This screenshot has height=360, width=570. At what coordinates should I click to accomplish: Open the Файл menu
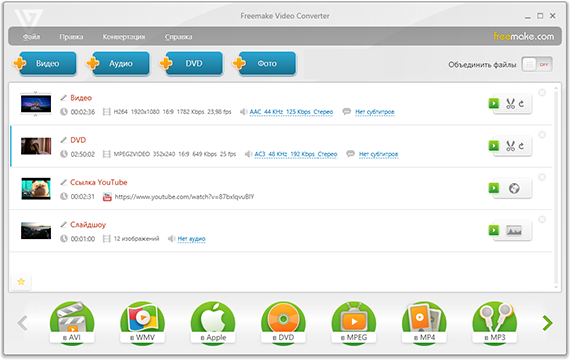pos(31,37)
